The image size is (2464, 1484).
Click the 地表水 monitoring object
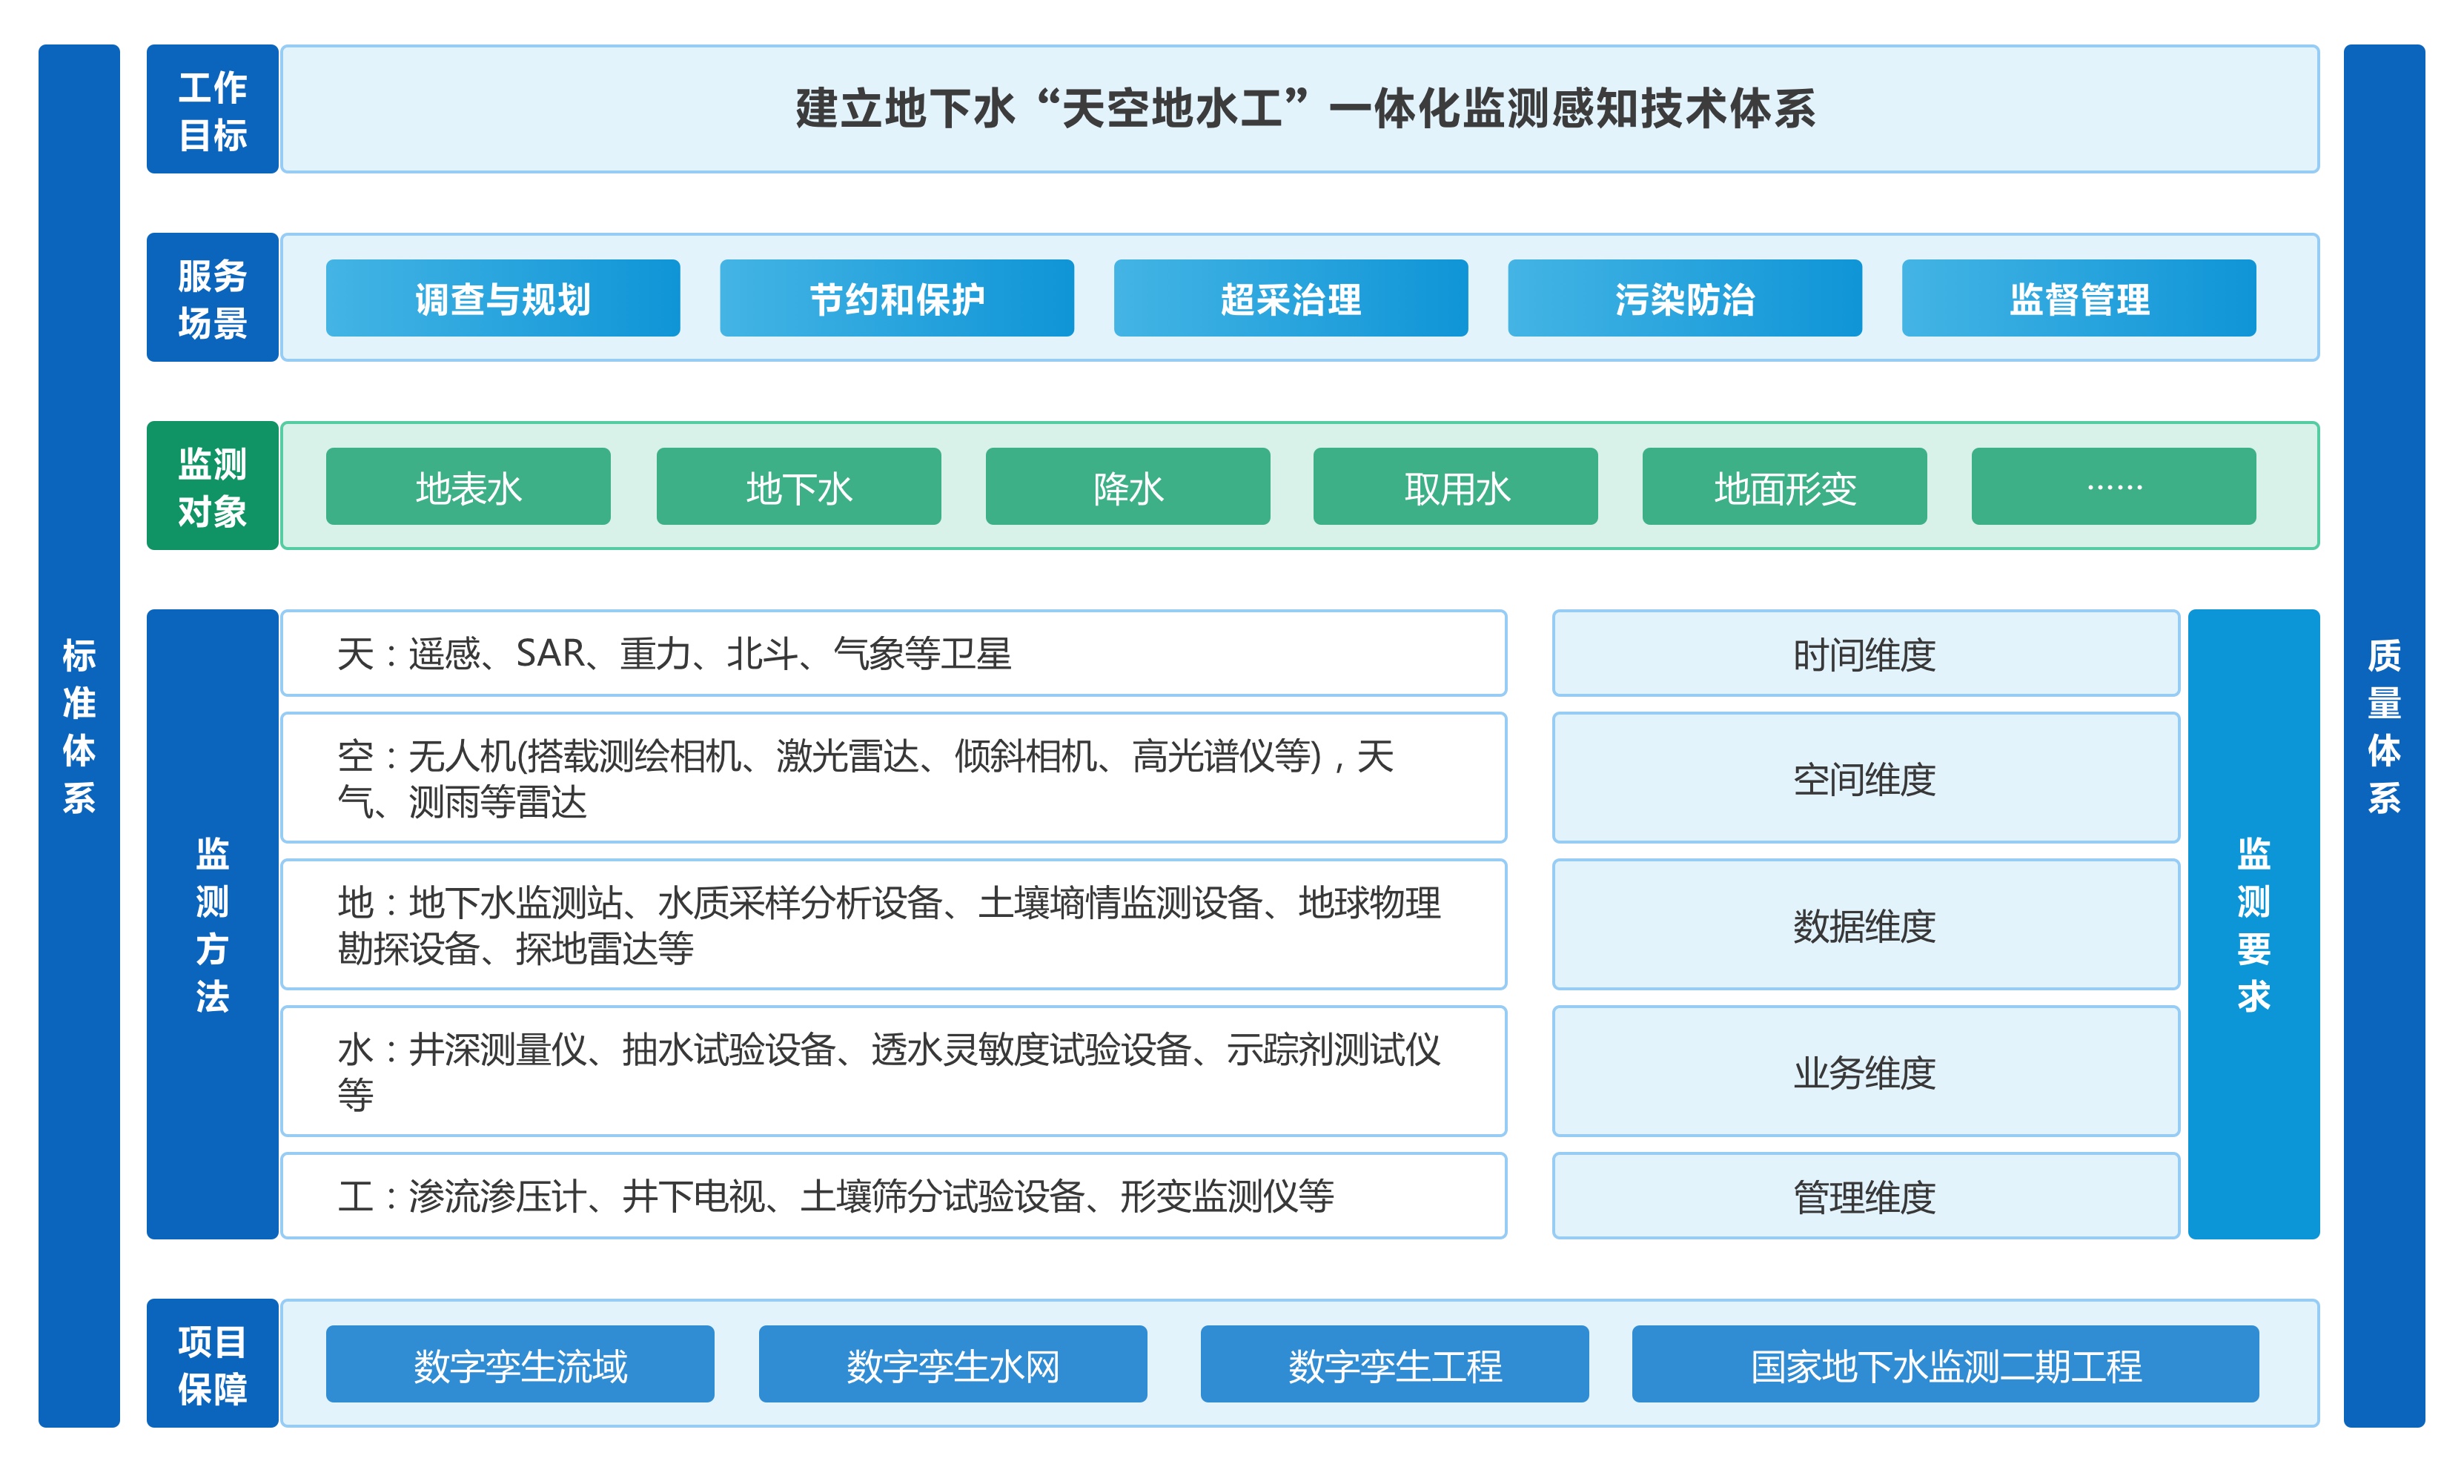pyautogui.click(x=468, y=487)
